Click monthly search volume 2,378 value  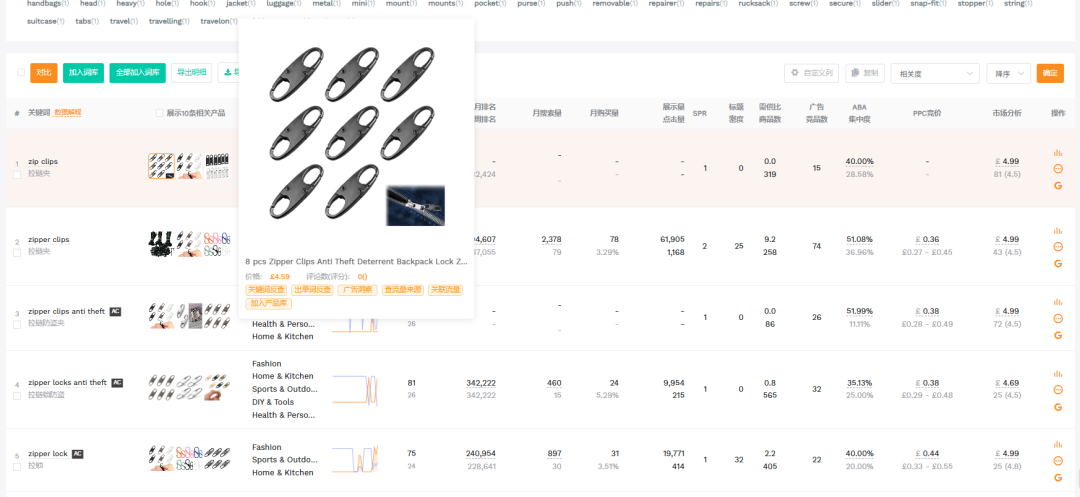point(551,240)
